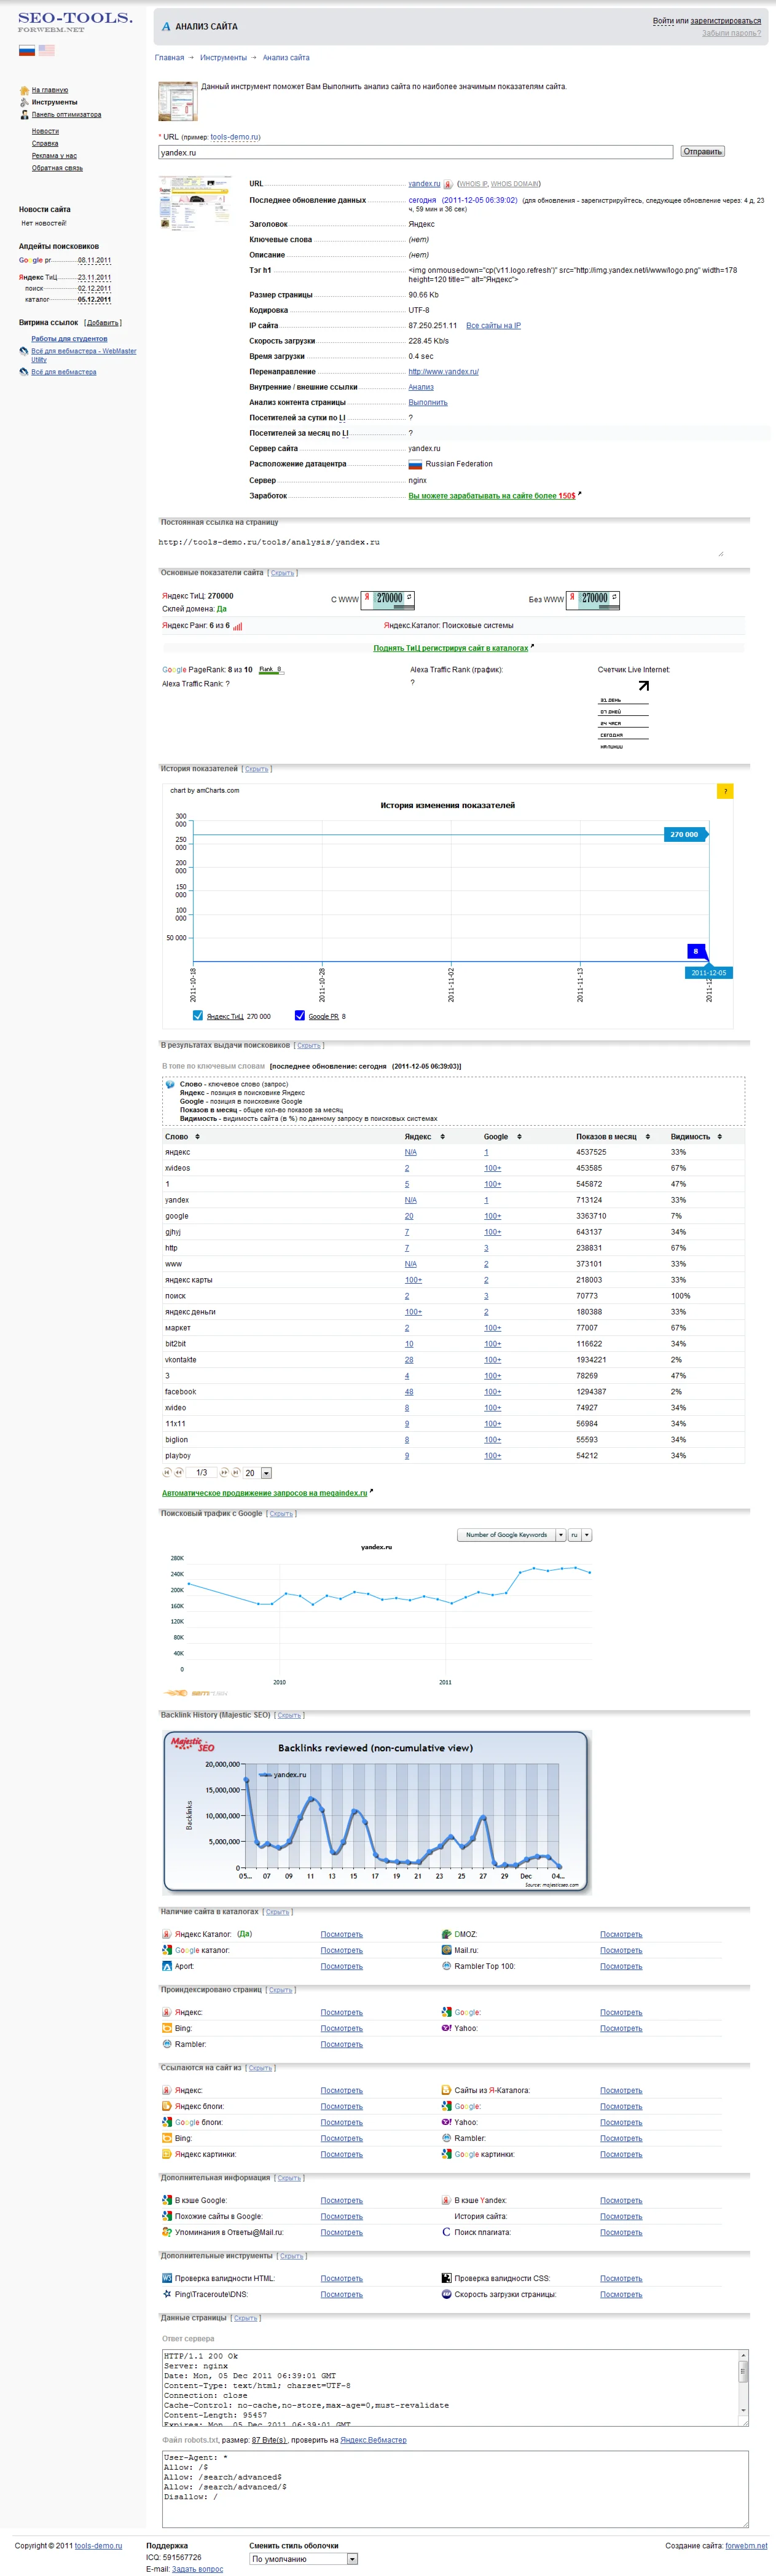The image size is (776, 2576).
Task: Open Инструменты breadcrumb
Action: pyautogui.click(x=223, y=58)
